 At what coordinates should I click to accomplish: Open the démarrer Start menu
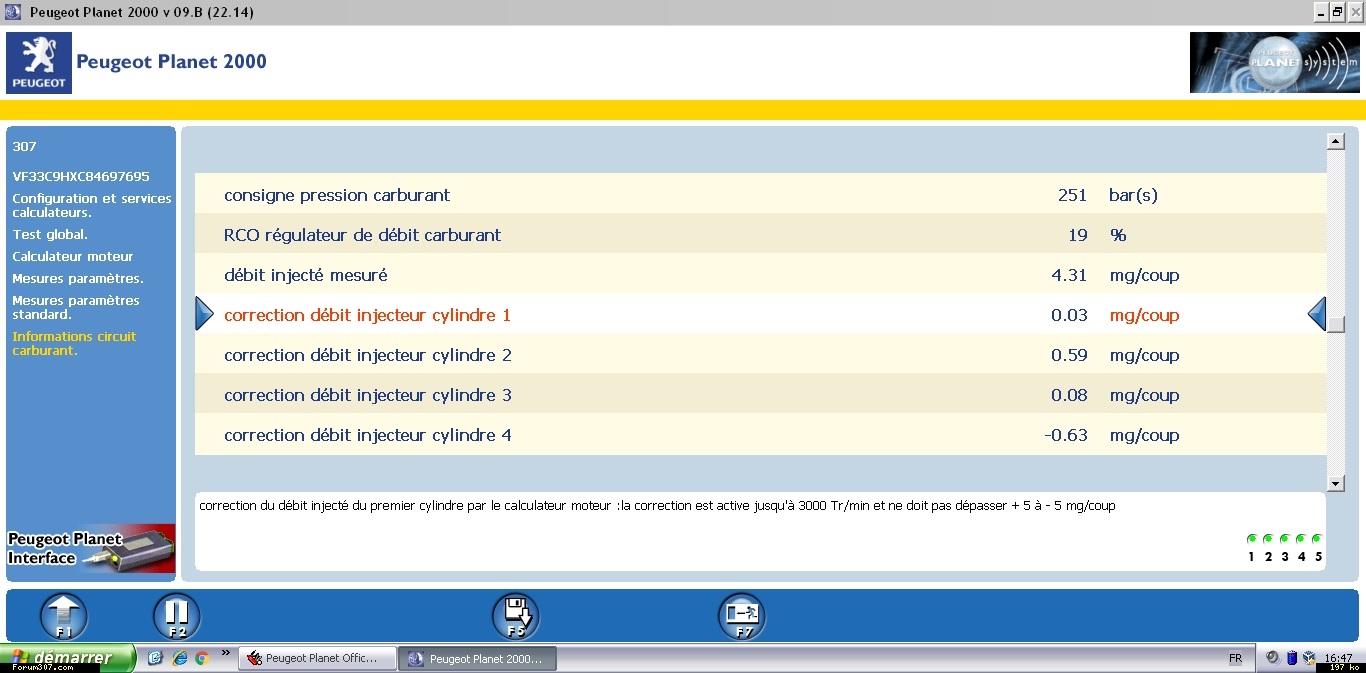pos(68,658)
